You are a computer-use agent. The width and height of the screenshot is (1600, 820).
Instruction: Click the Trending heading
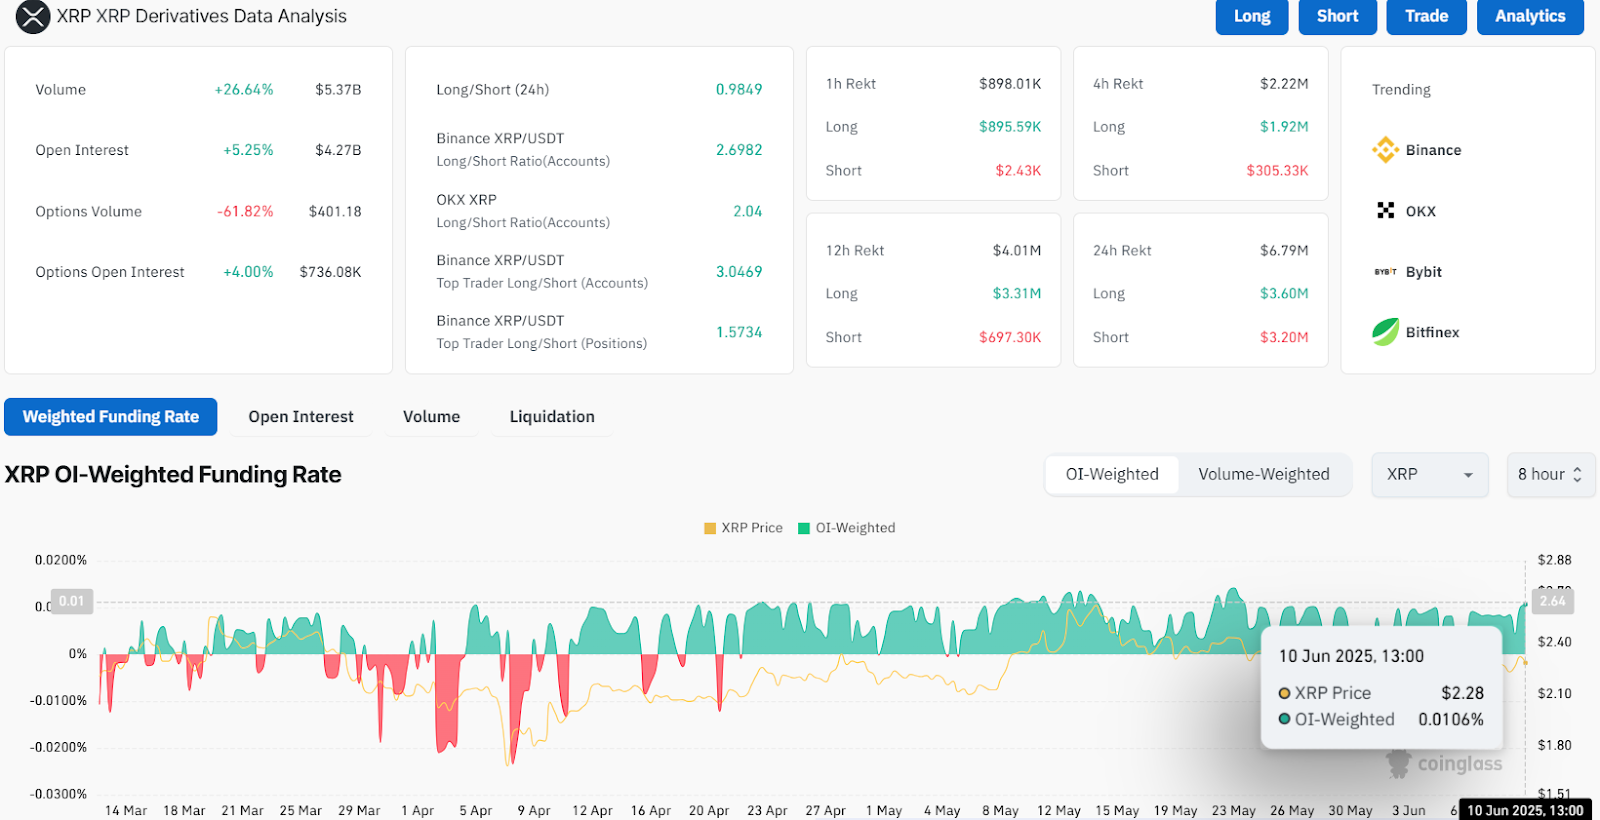click(1401, 90)
